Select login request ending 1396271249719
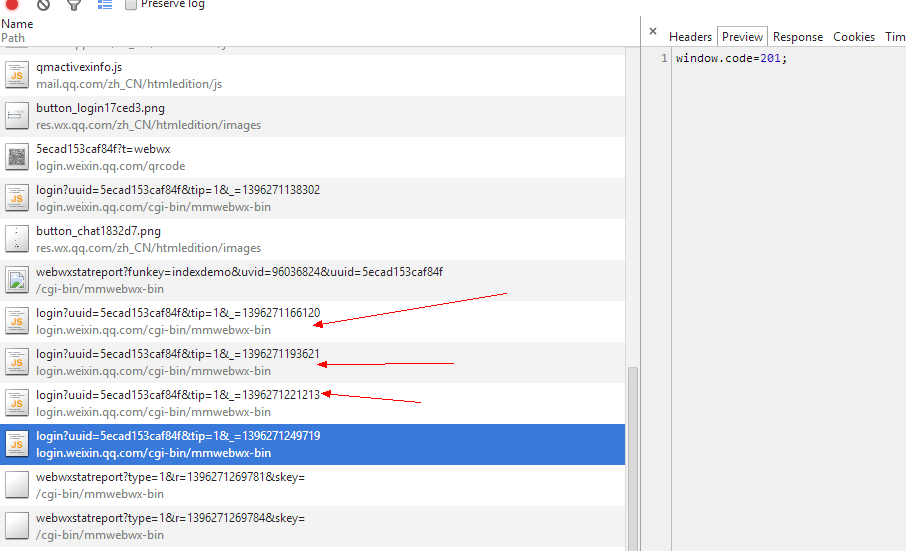Screen dimensions: 906x551 [x=312, y=444]
